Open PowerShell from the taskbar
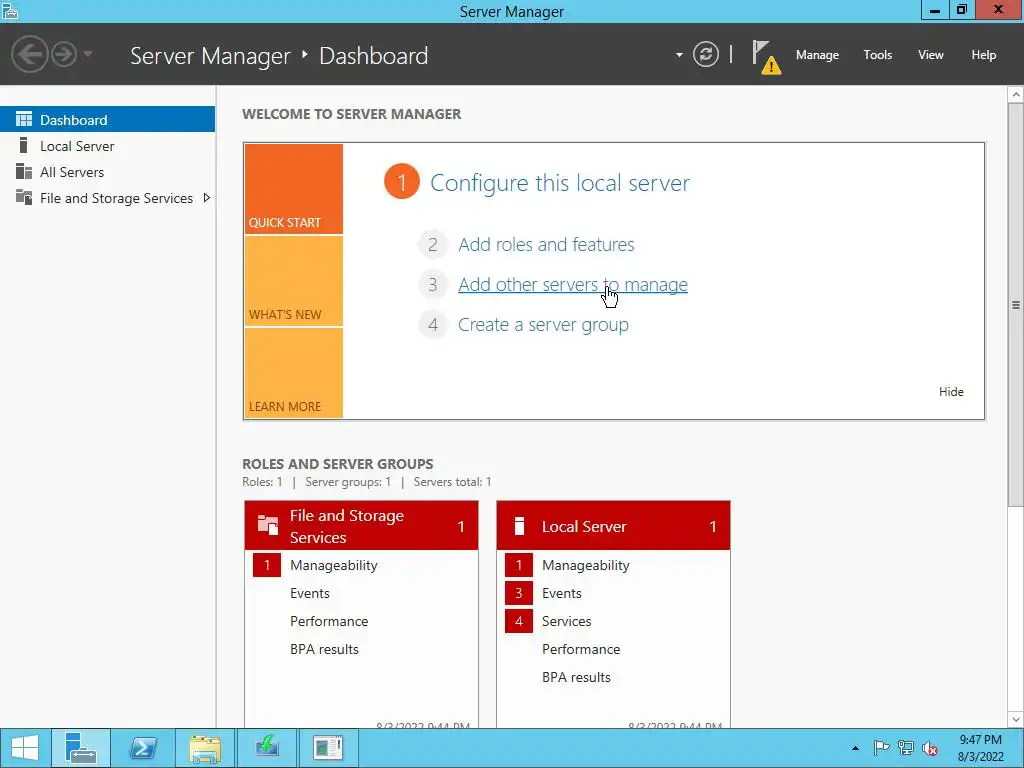1024x768 pixels. click(x=142, y=748)
